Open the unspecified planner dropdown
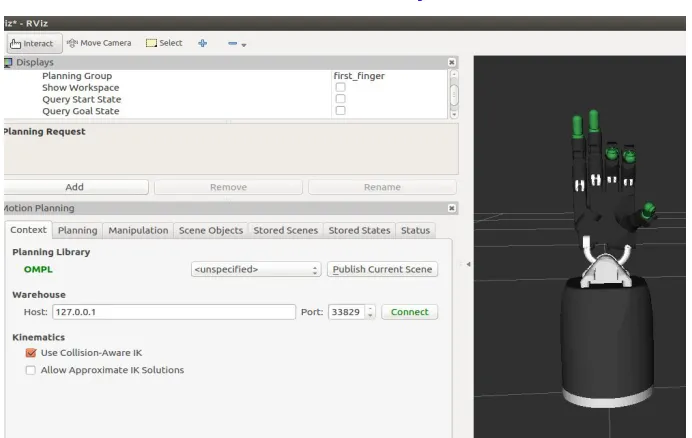The image size is (692, 438). coord(256,269)
